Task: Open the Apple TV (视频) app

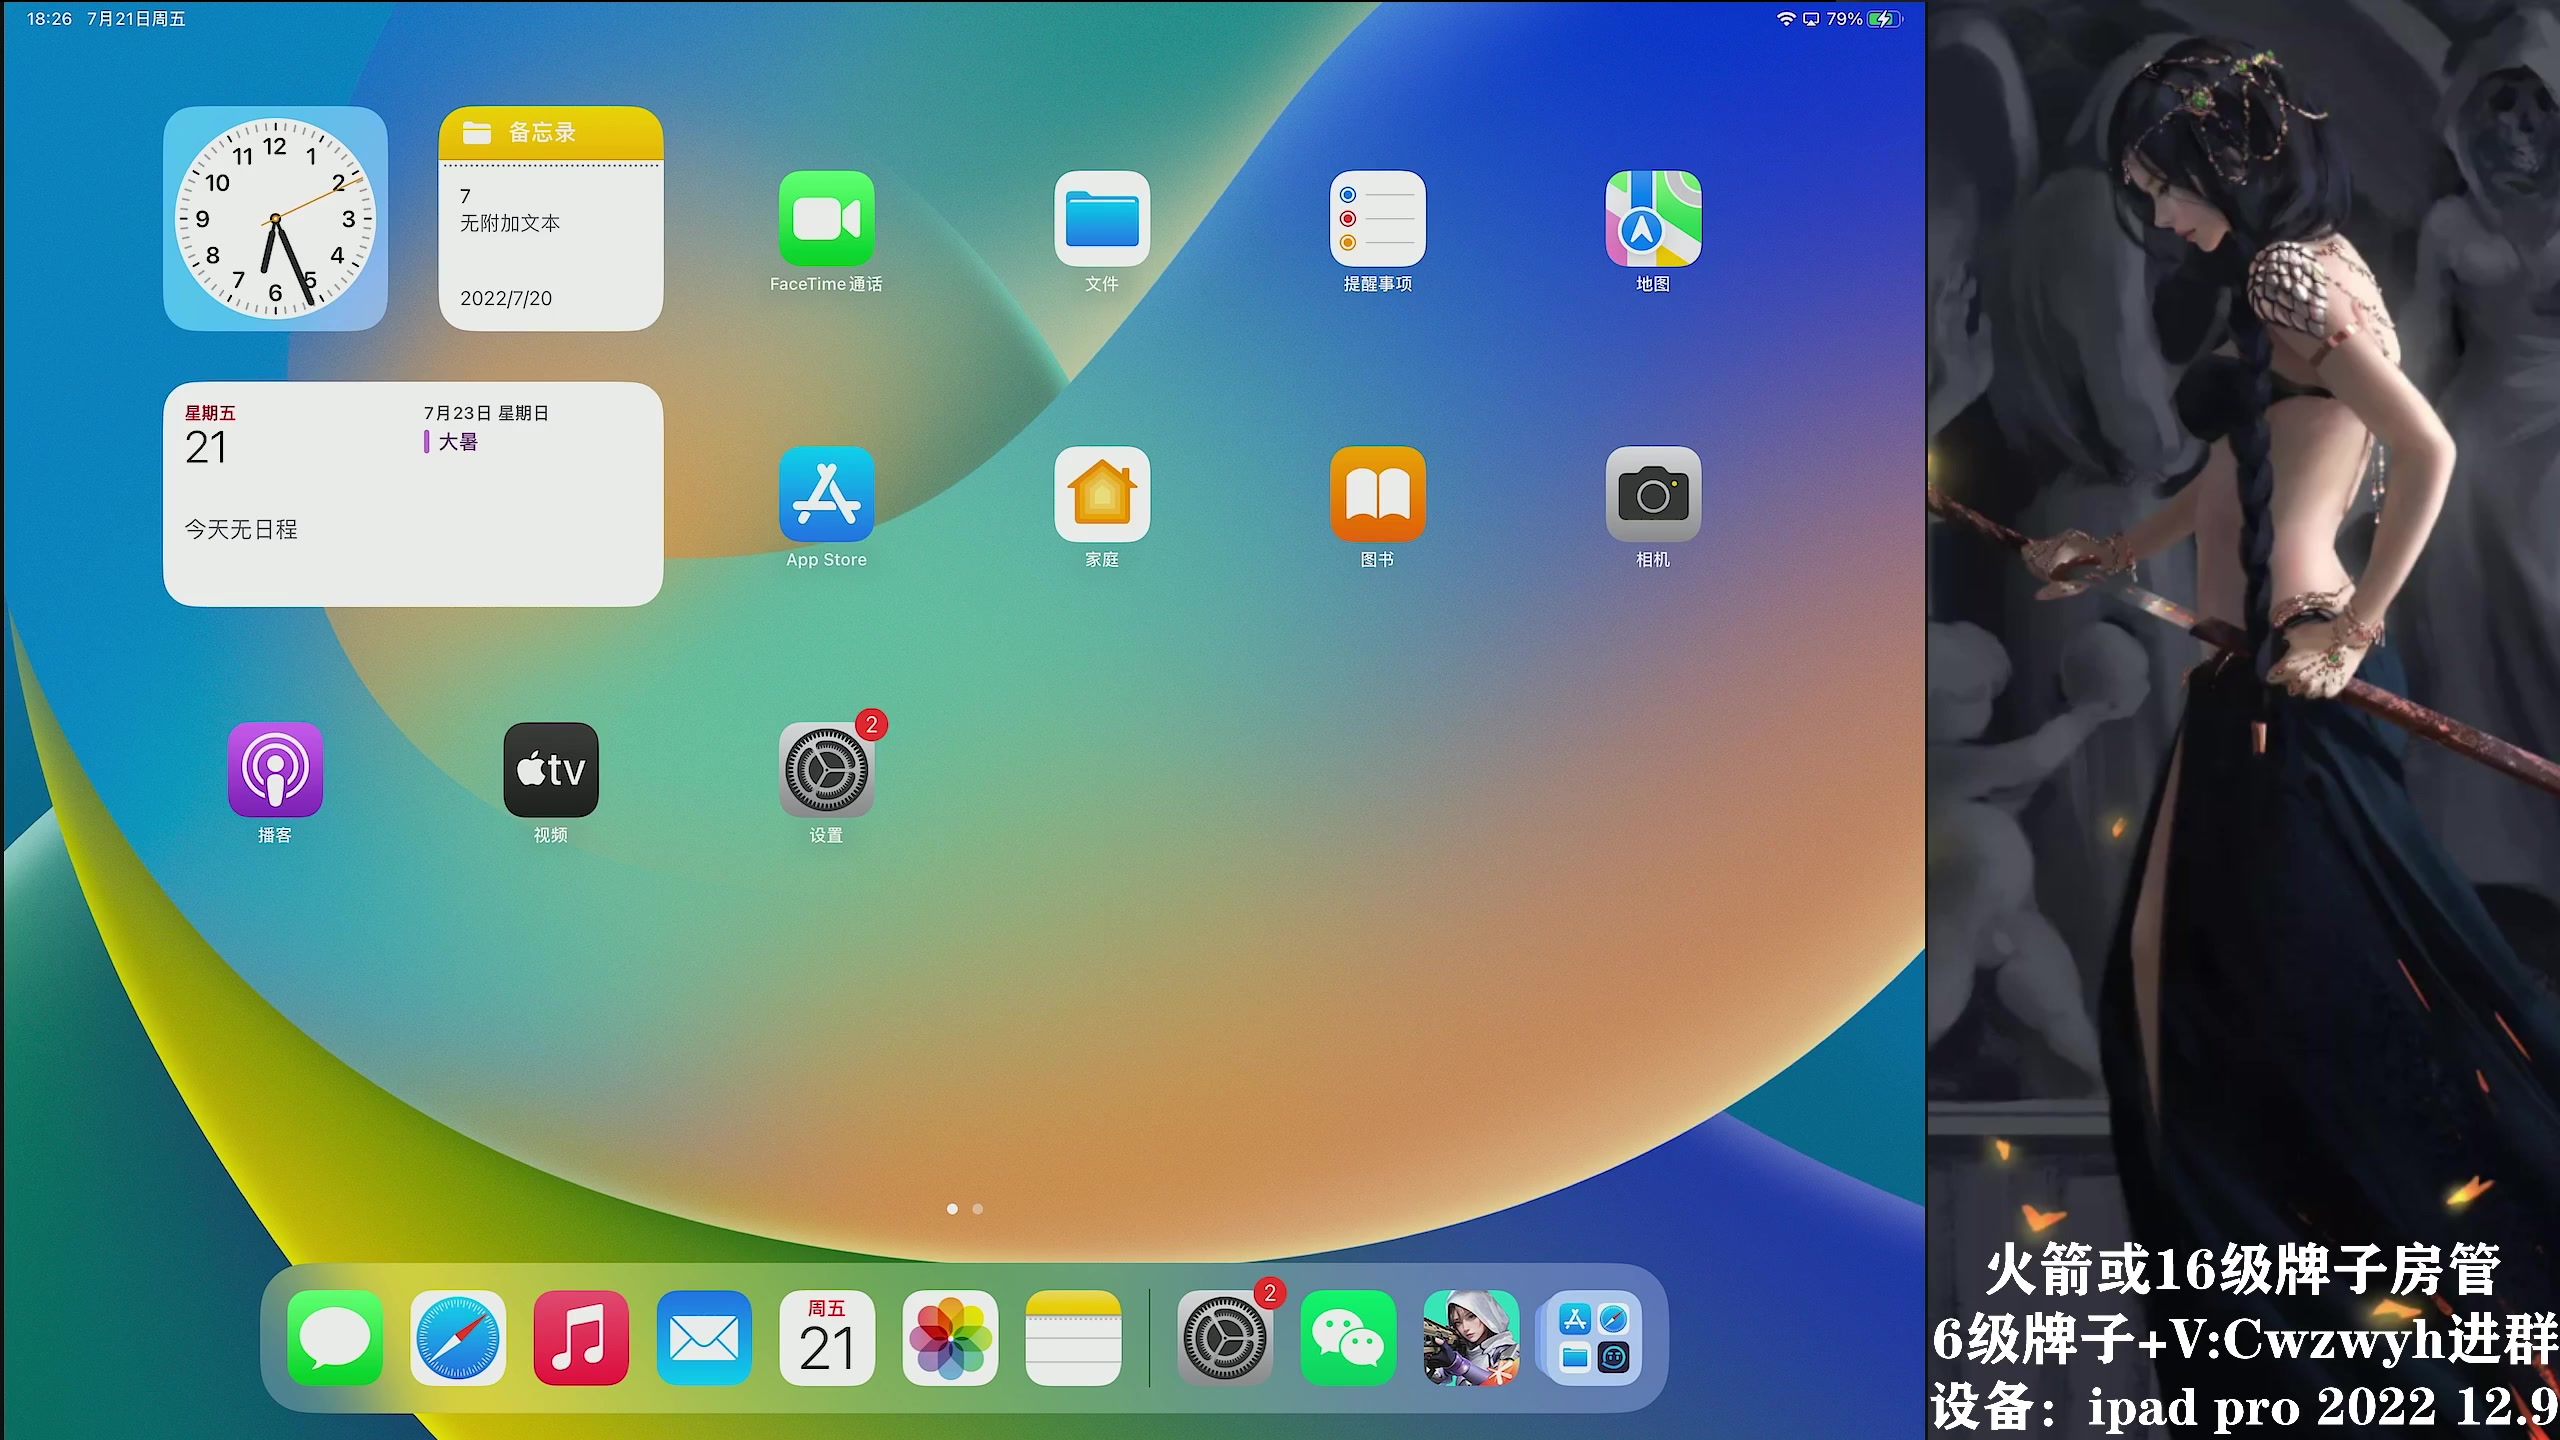Action: tap(551, 770)
